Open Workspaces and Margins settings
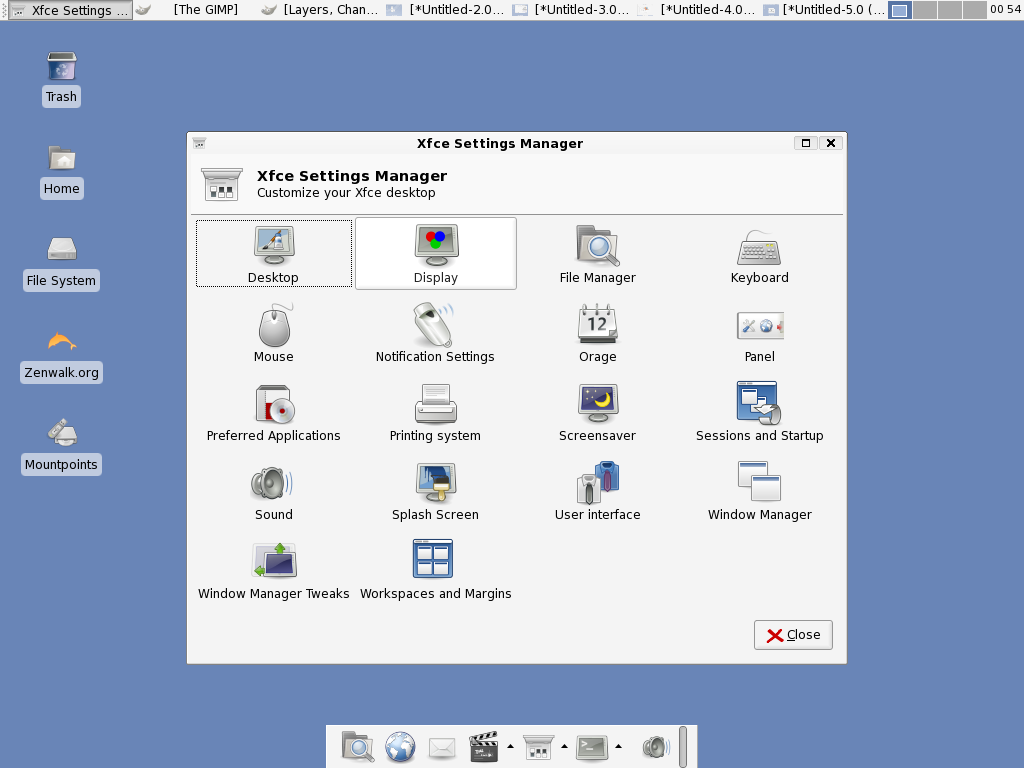 point(436,569)
